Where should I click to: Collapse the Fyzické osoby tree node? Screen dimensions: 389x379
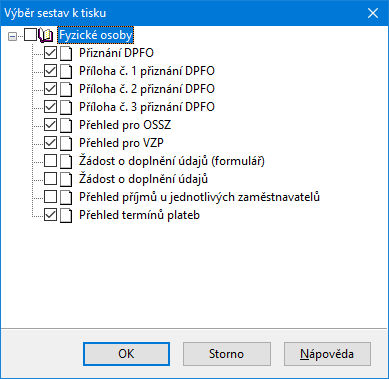[x=12, y=36]
